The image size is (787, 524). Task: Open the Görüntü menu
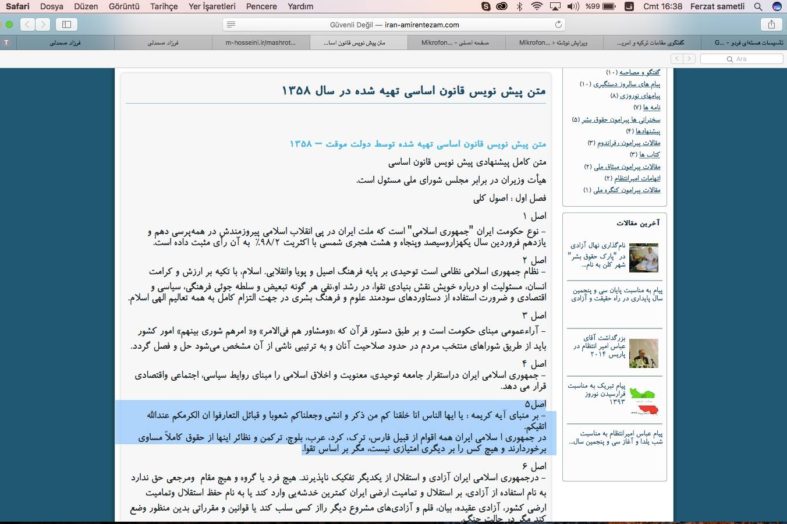click(124, 7)
